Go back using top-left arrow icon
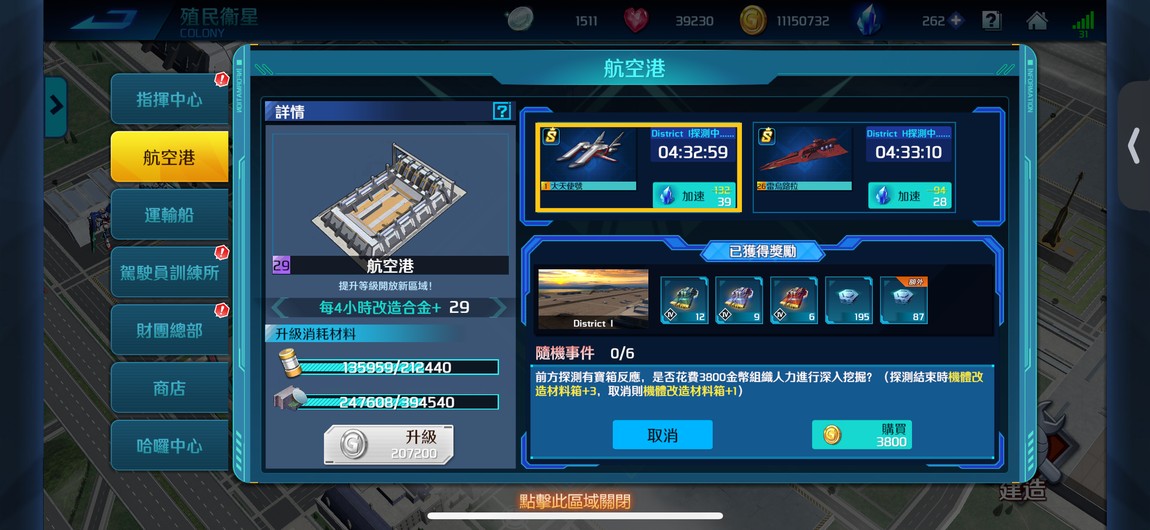 coord(104,19)
